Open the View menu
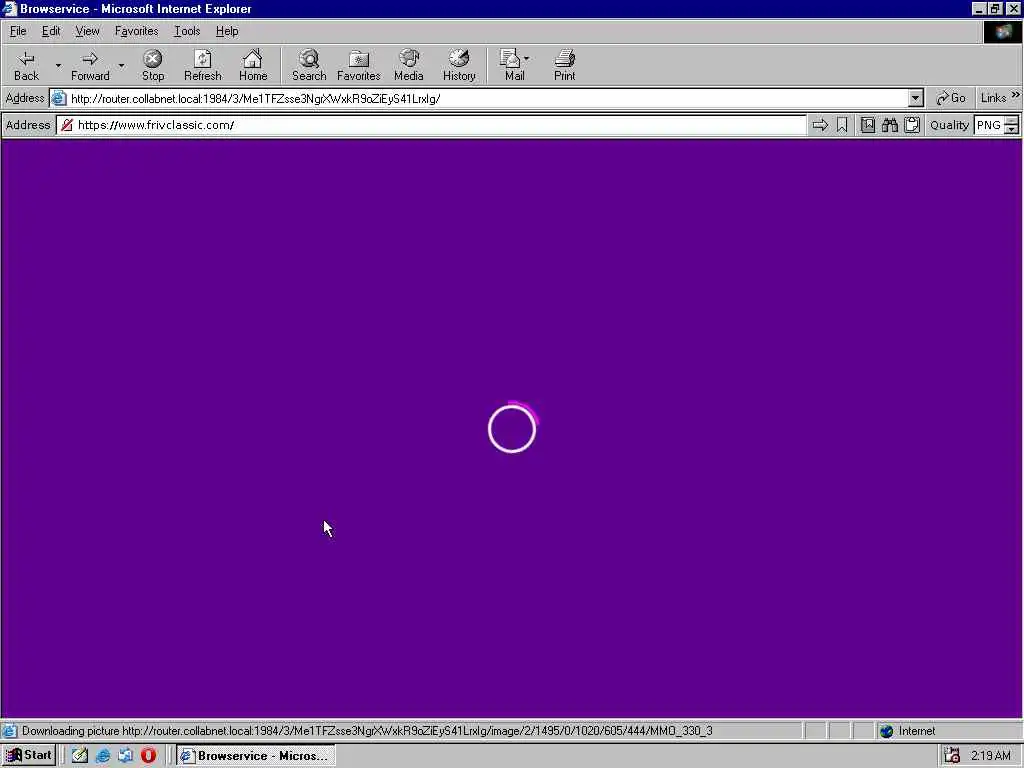This screenshot has width=1024, height=768. [88, 31]
